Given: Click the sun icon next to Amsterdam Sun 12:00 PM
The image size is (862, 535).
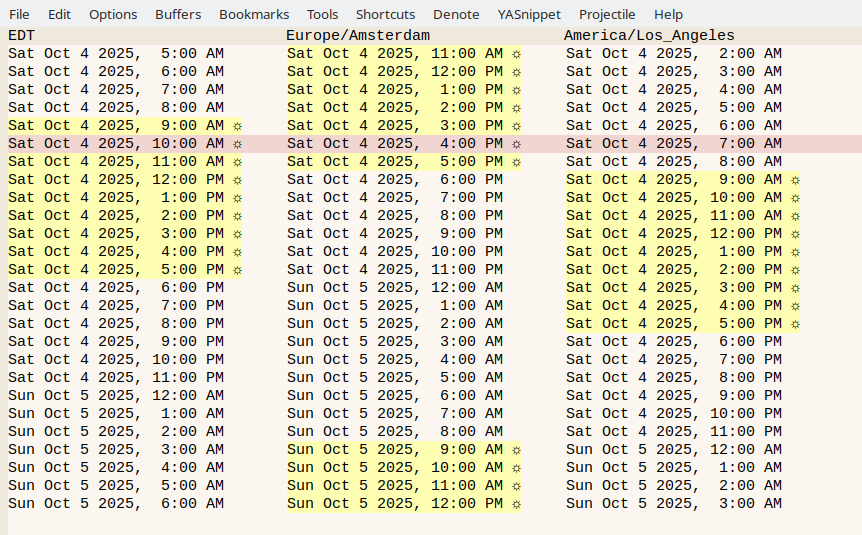Looking at the screenshot, I should tap(516, 504).
